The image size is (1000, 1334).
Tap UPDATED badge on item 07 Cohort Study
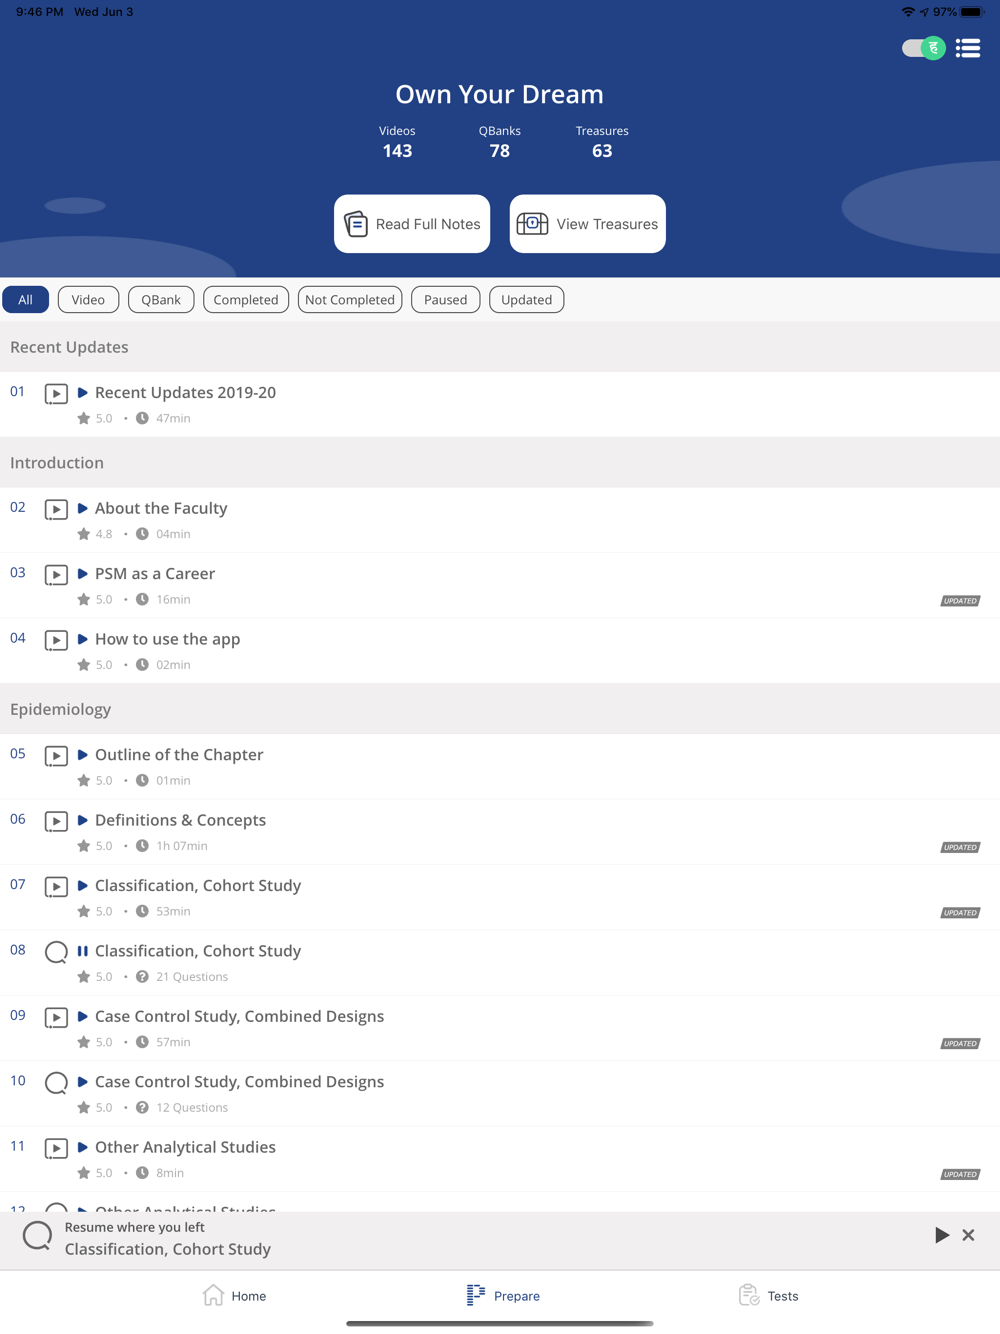click(960, 913)
